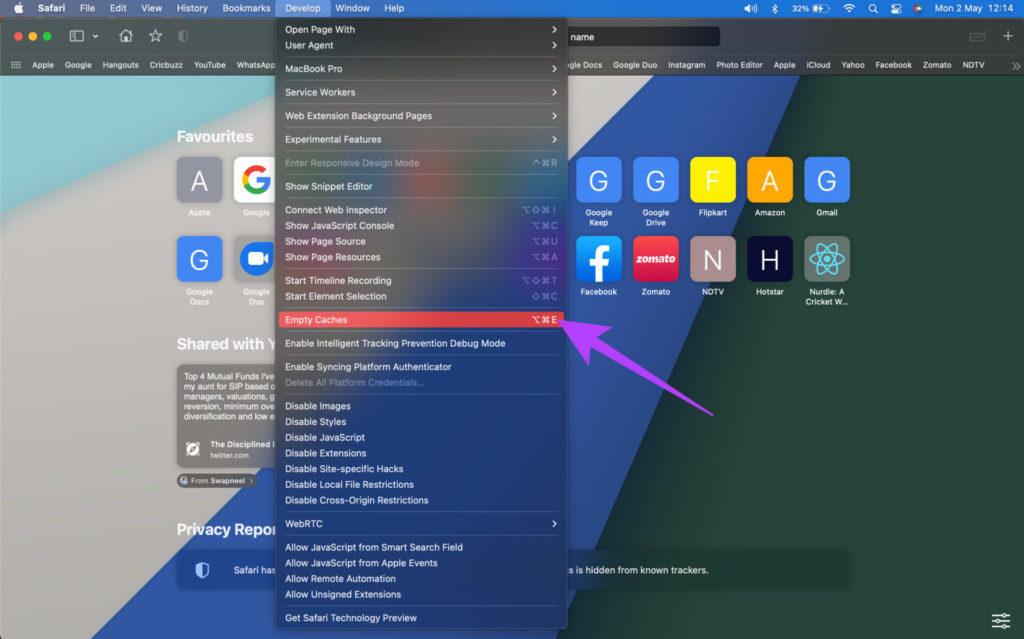This screenshot has width=1024, height=639.
Task: Open the Google Keep favourite tile
Action: [598, 180]
